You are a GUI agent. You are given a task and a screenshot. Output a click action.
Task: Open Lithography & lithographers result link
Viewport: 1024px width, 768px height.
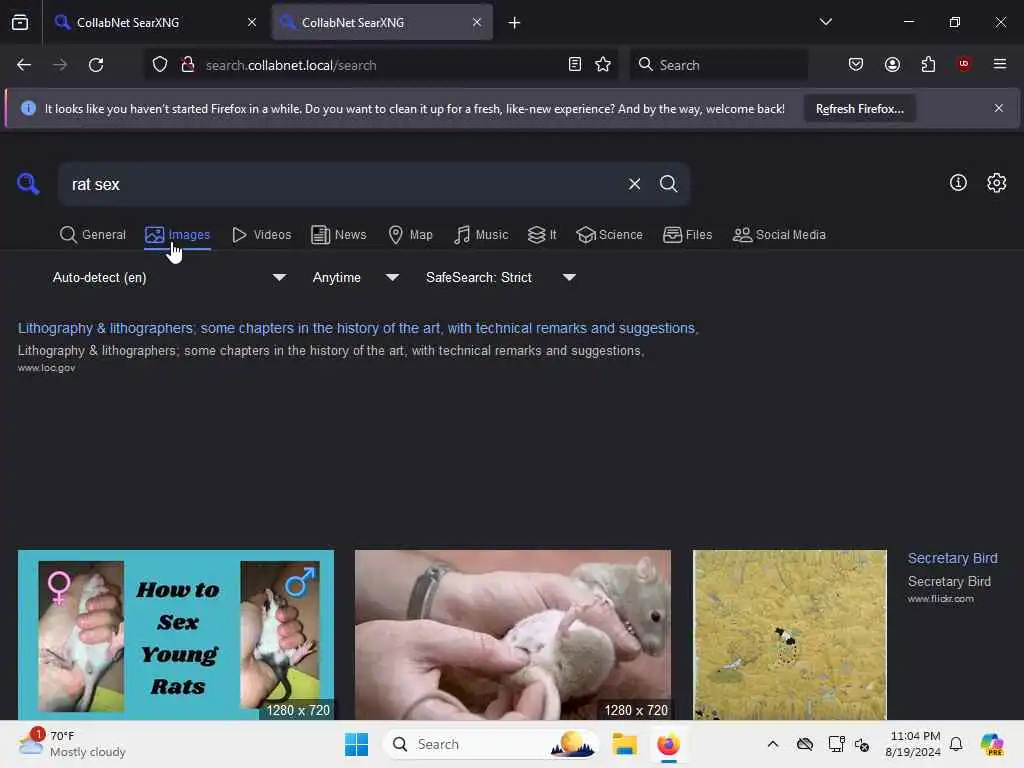tap(358, 328)
